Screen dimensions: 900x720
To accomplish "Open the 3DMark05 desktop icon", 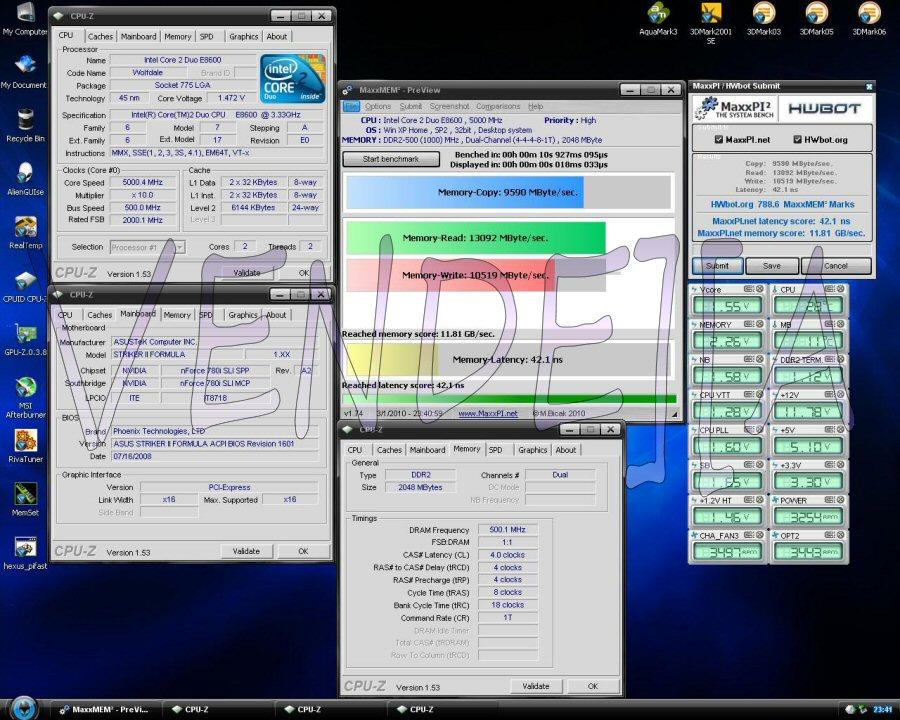I will 816,18.
